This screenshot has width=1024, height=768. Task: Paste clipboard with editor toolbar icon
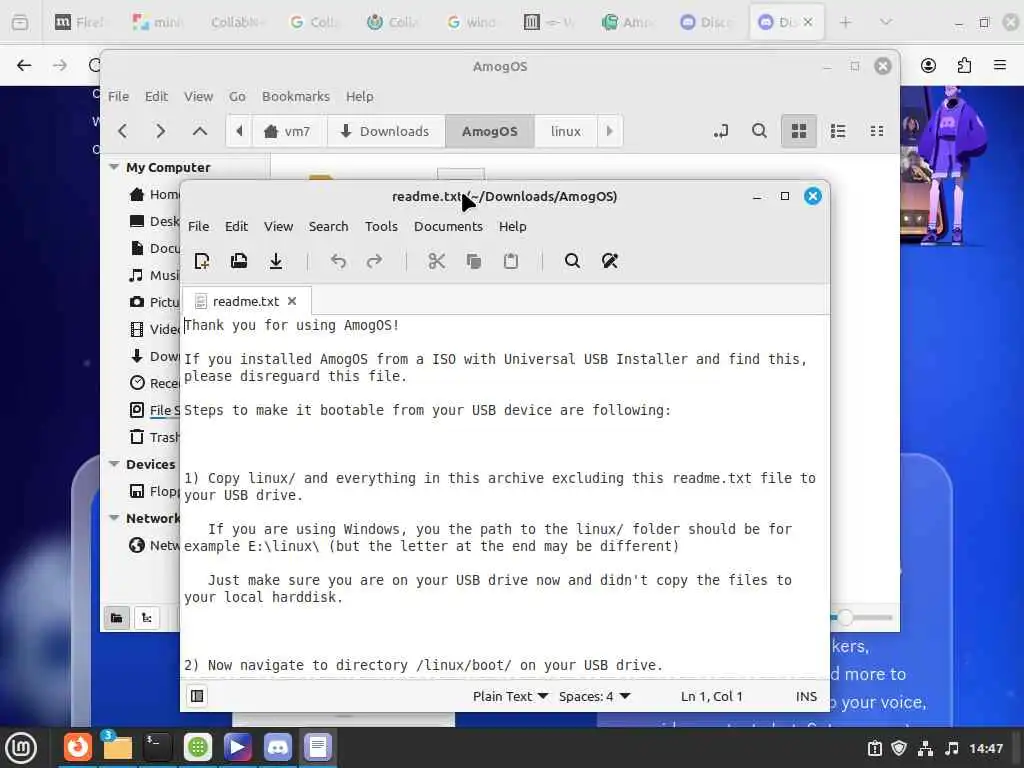click(511, 261)
